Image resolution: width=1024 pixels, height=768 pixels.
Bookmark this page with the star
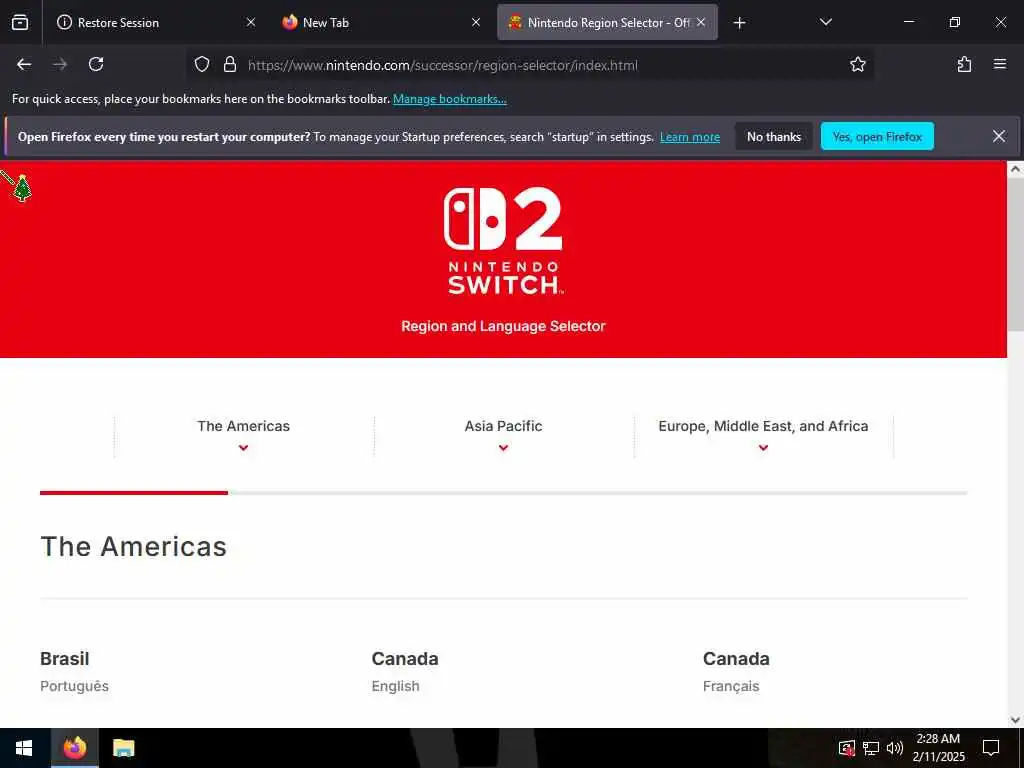tap(857, 64)
